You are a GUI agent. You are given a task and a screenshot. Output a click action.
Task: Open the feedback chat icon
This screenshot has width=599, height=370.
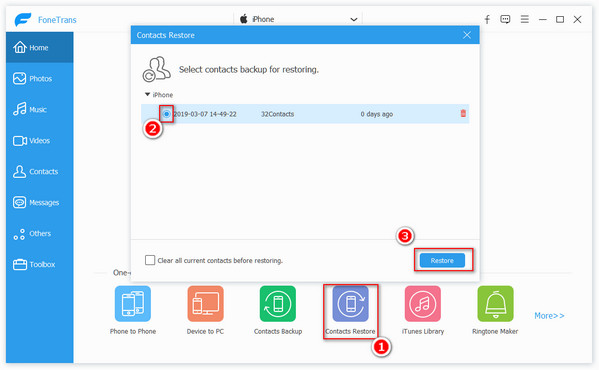tap(505, 19)
